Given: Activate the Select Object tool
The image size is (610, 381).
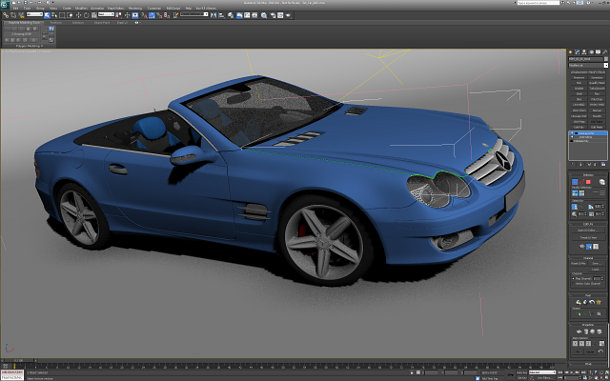Looking at the screenshot, I should 47,15.
